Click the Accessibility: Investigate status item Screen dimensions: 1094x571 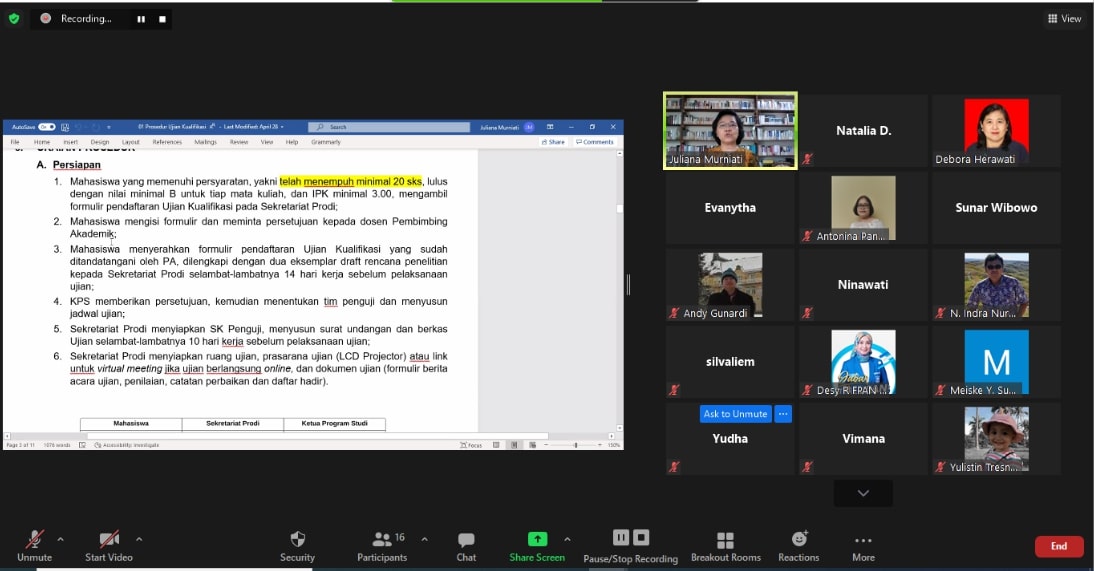126,445
